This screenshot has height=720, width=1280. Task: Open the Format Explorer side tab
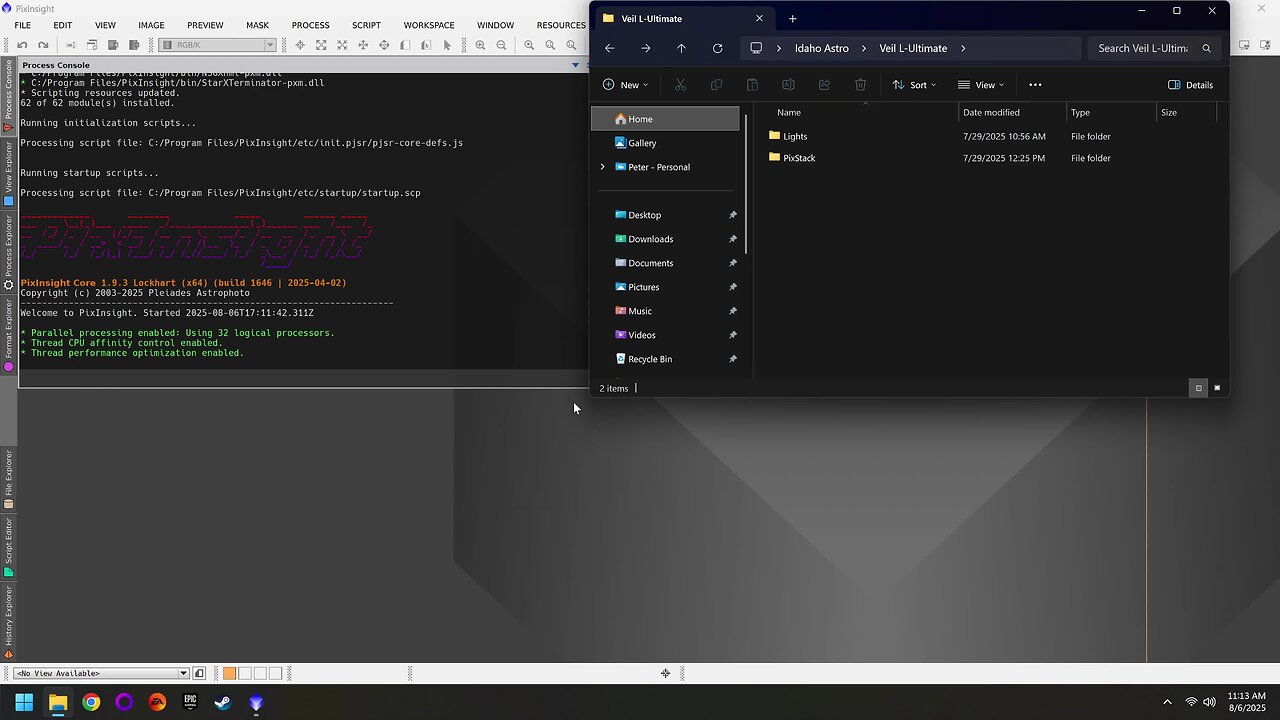click(x=9, y=335)
